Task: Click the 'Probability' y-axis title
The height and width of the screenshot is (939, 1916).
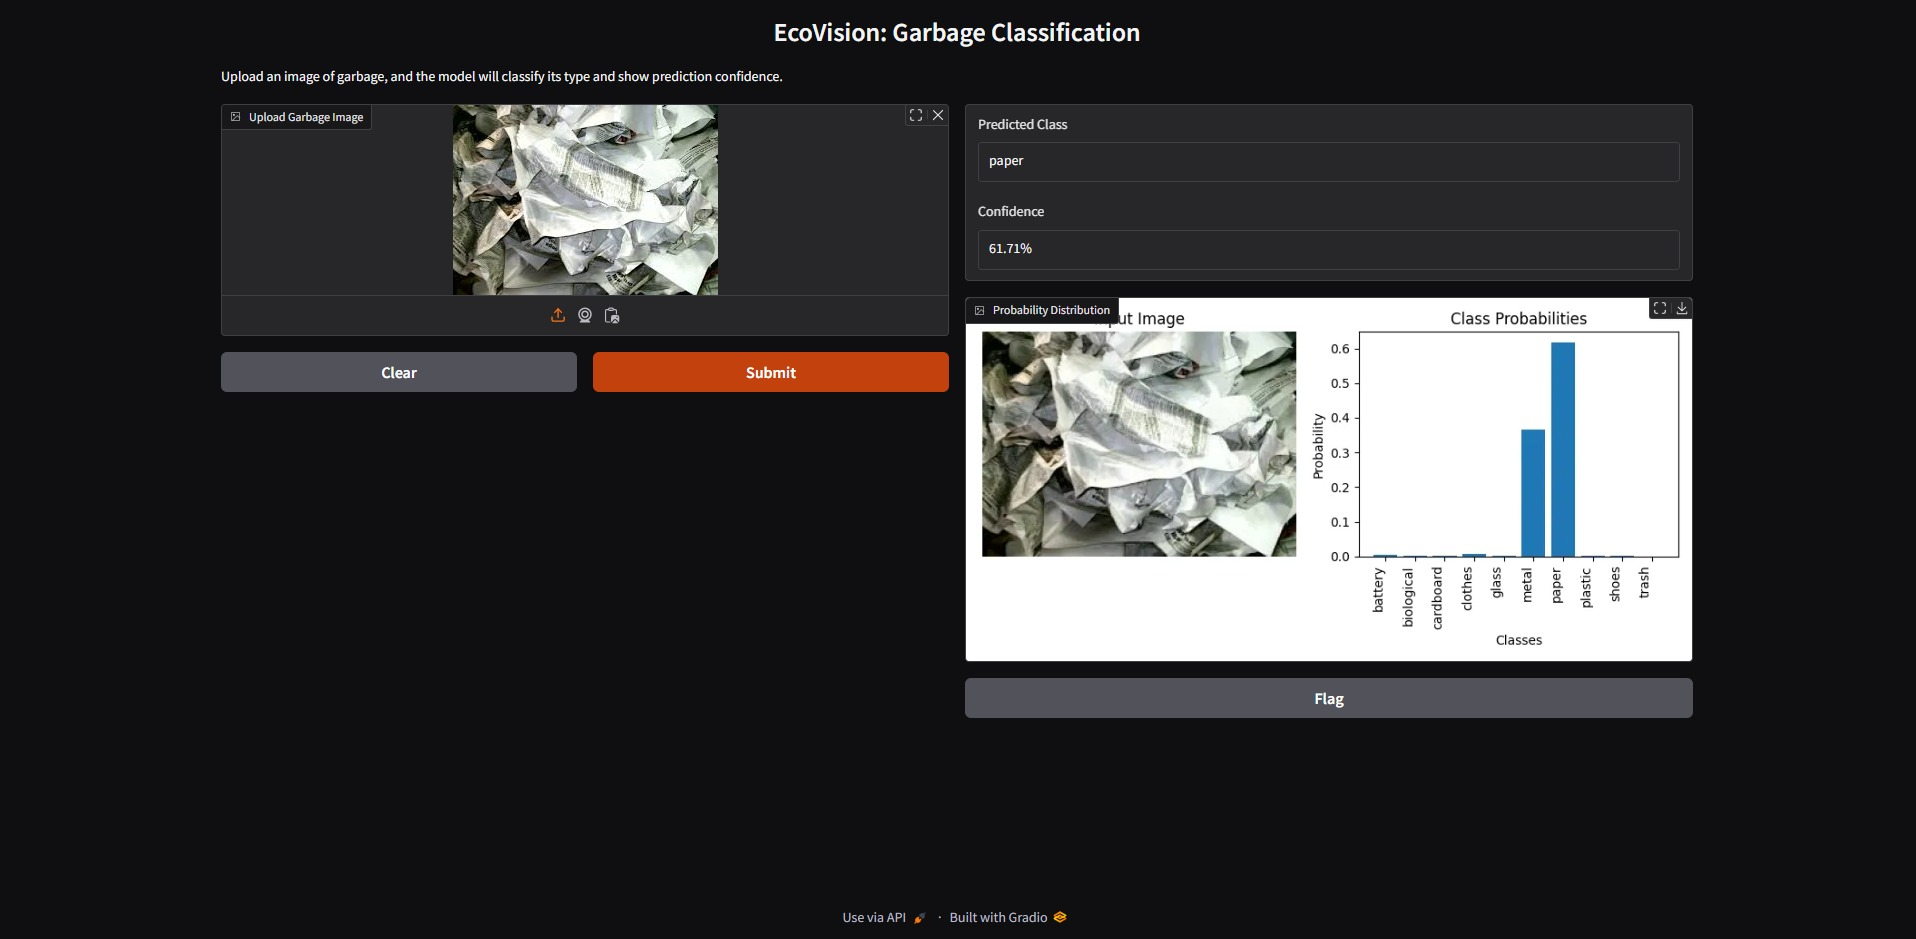Action: click(x=1318, y=446)
